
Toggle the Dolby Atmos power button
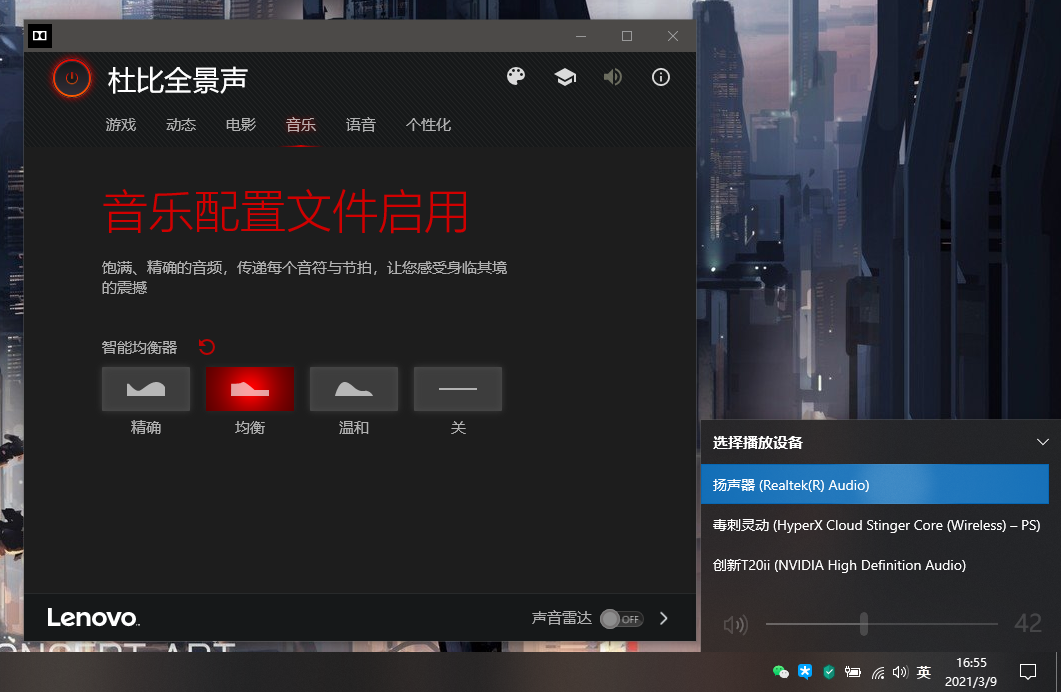pos(72,78)
